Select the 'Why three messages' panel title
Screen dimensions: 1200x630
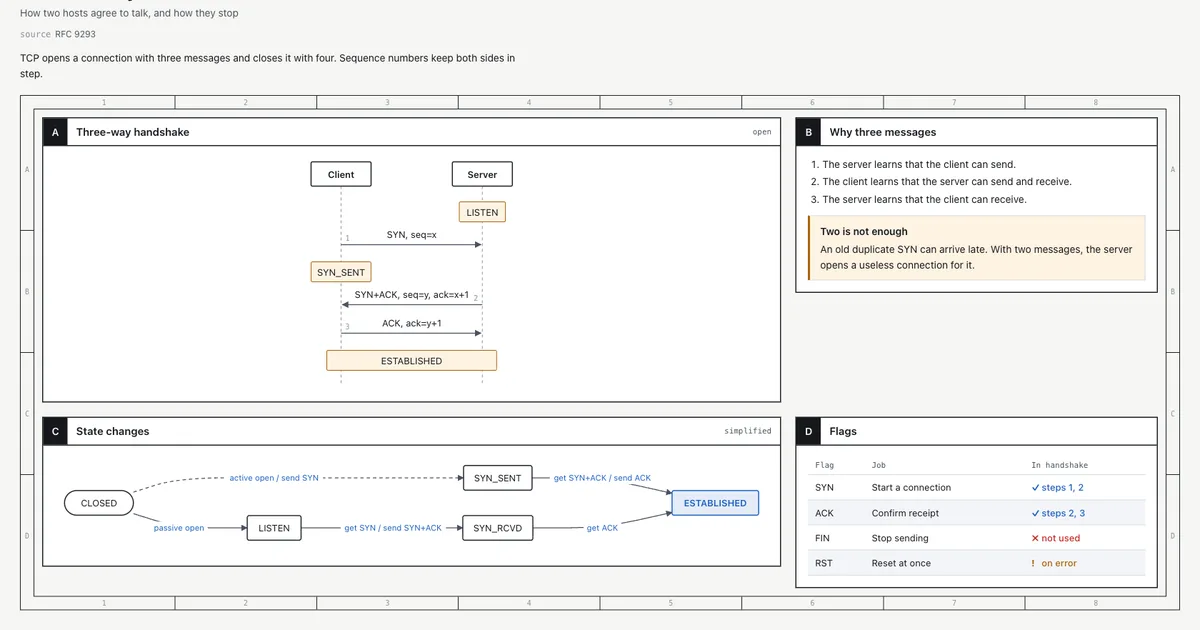tap(883, 132)
